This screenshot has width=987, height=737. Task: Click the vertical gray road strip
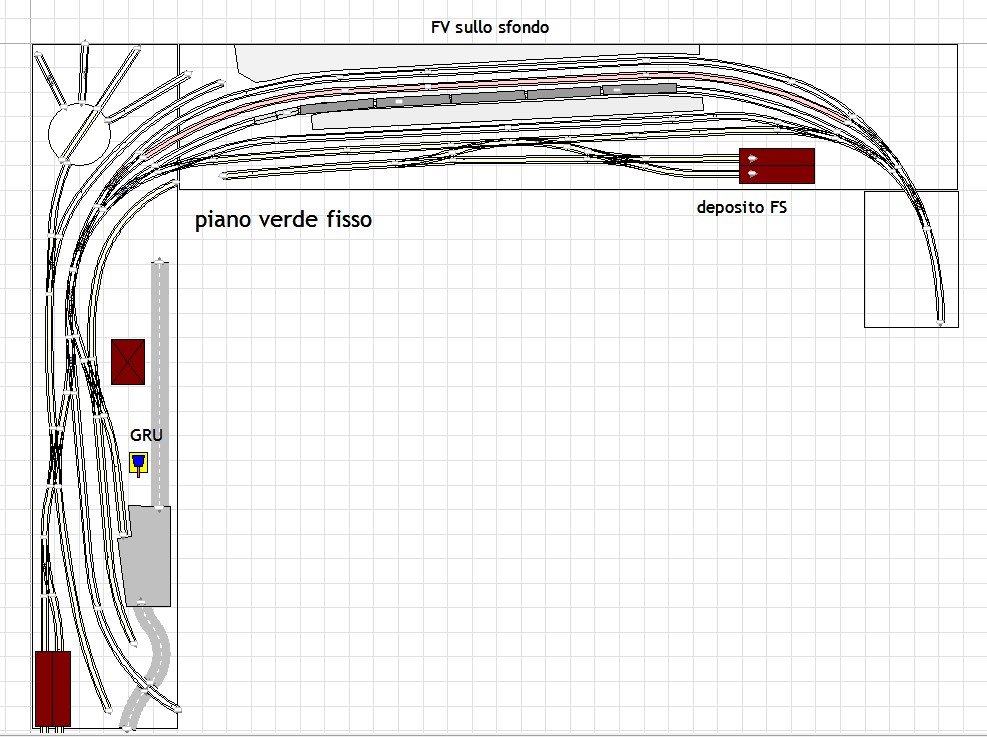pos(159,380)
